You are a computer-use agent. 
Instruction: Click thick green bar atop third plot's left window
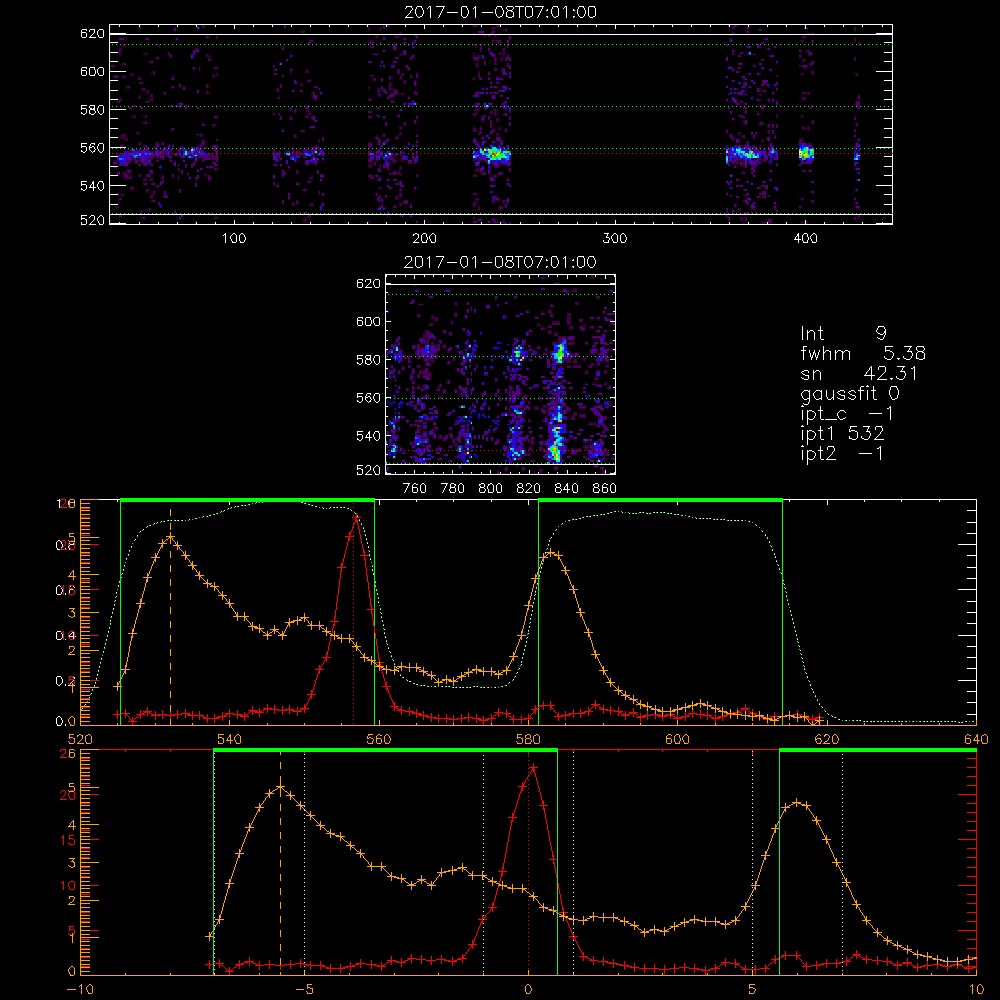pos(247,500)
